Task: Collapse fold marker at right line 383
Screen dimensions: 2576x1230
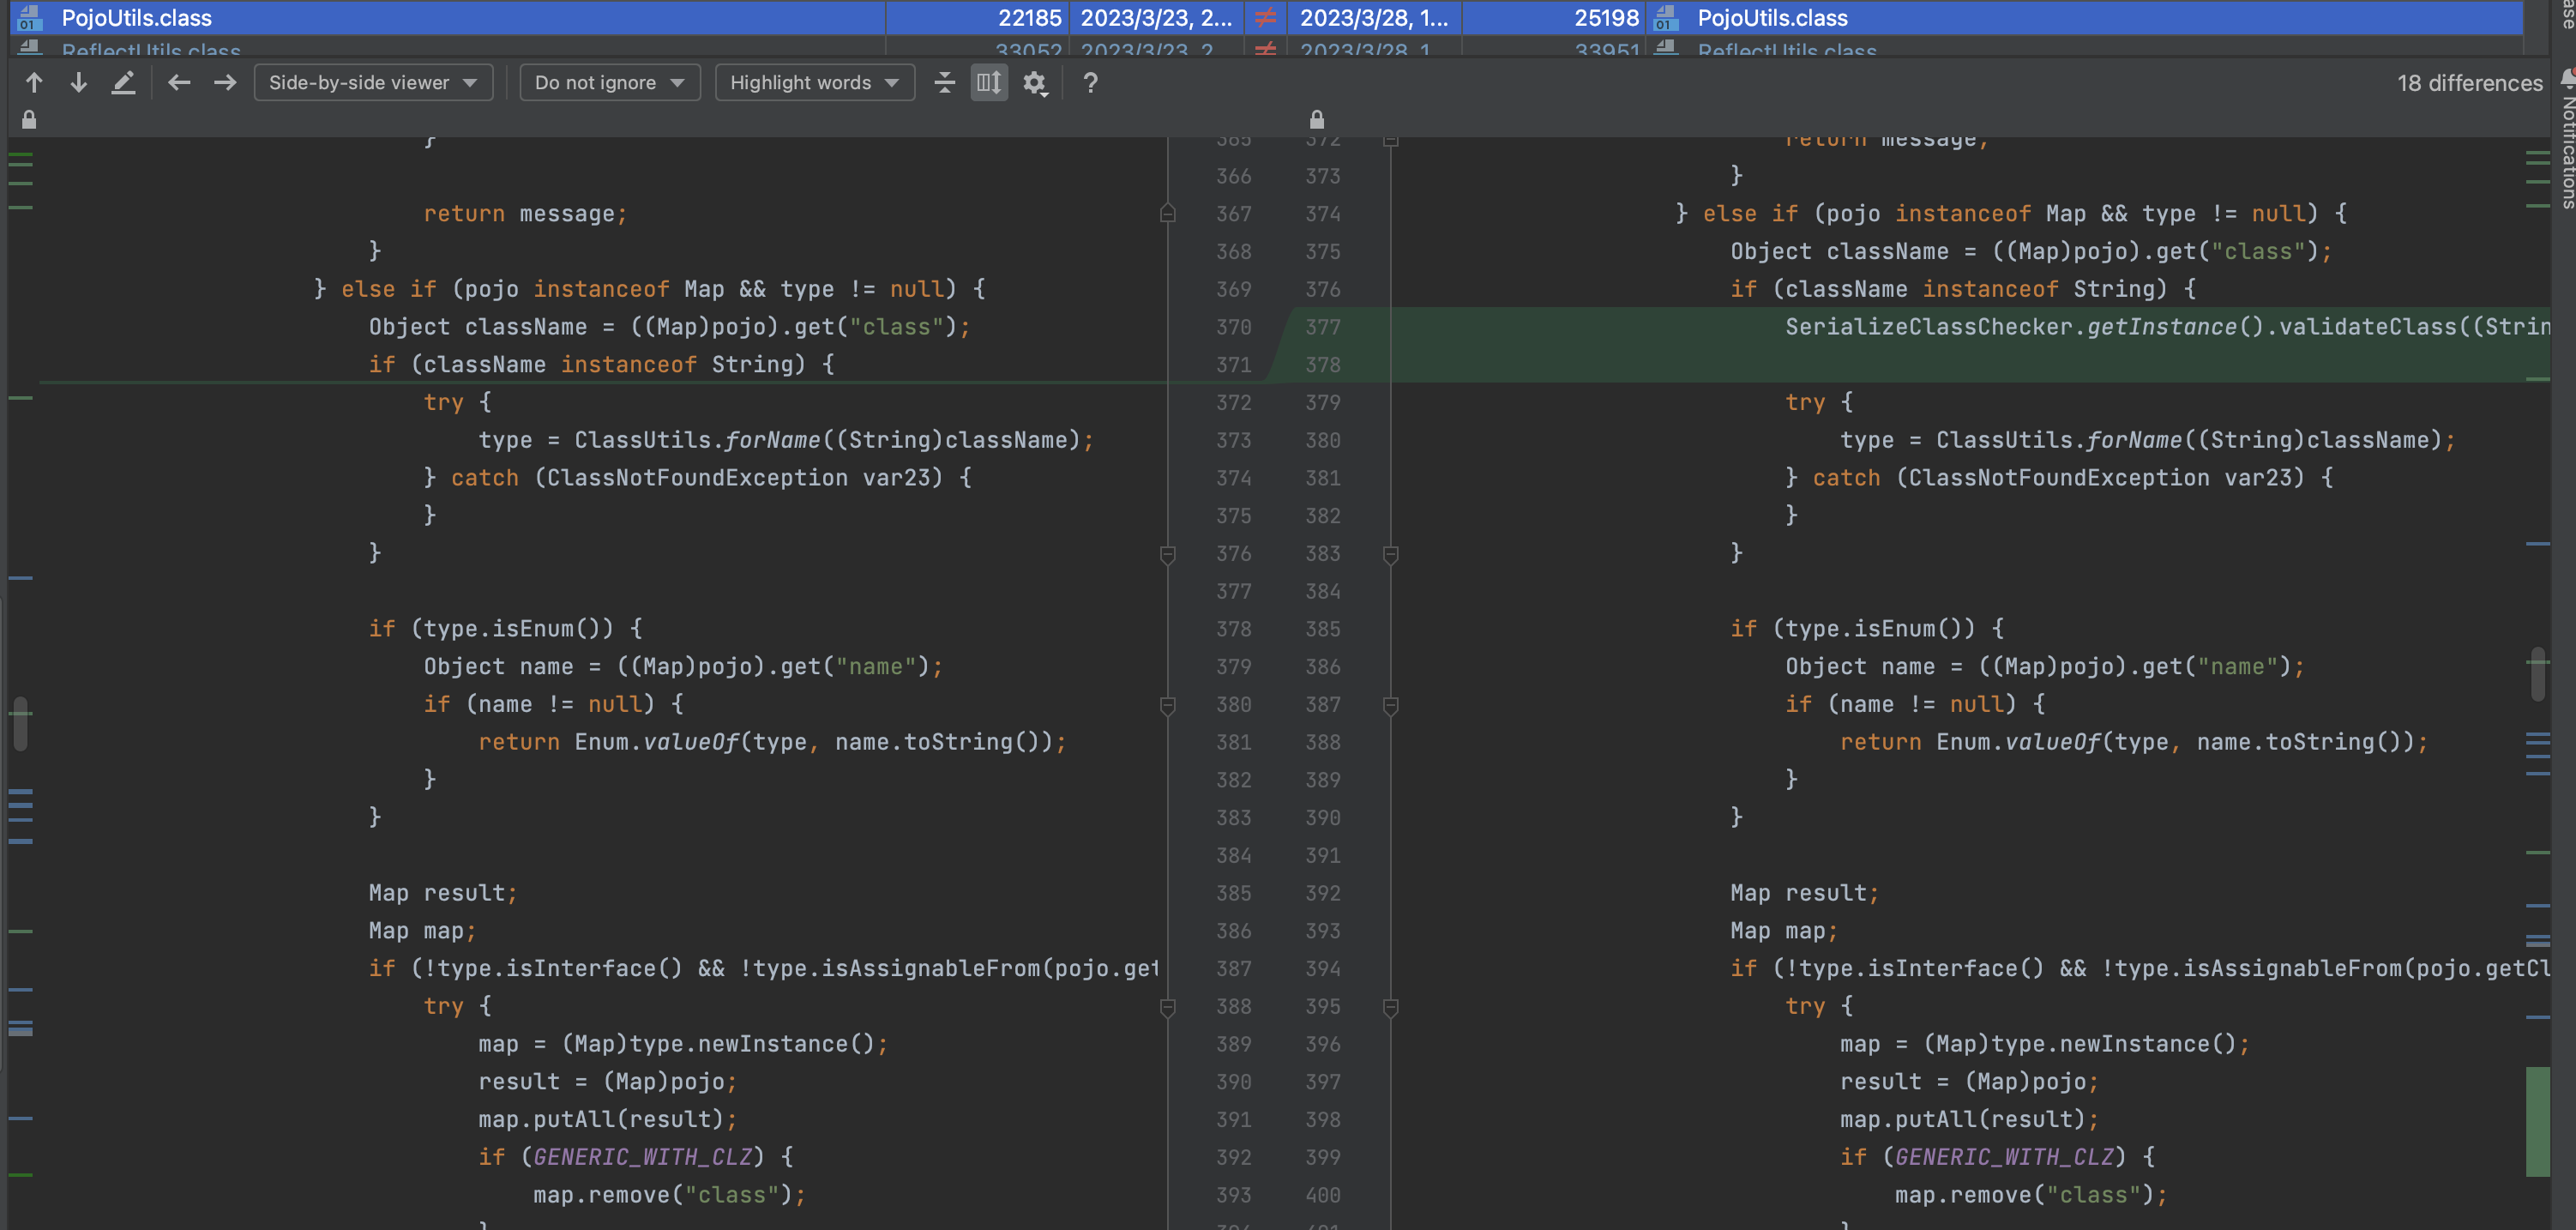Action: click(1390, 554)
